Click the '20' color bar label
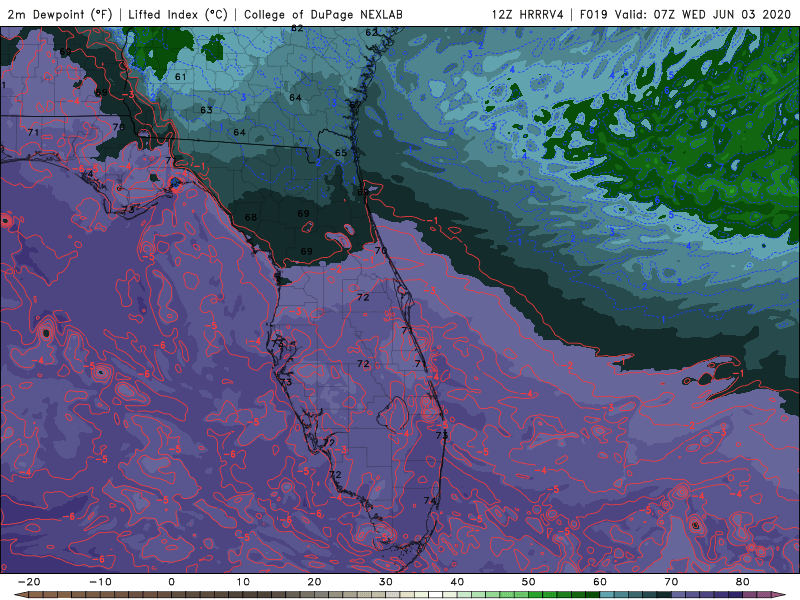The width and height of the screenshot is (800, 600). pyautogui.click(x=314, y=582)
